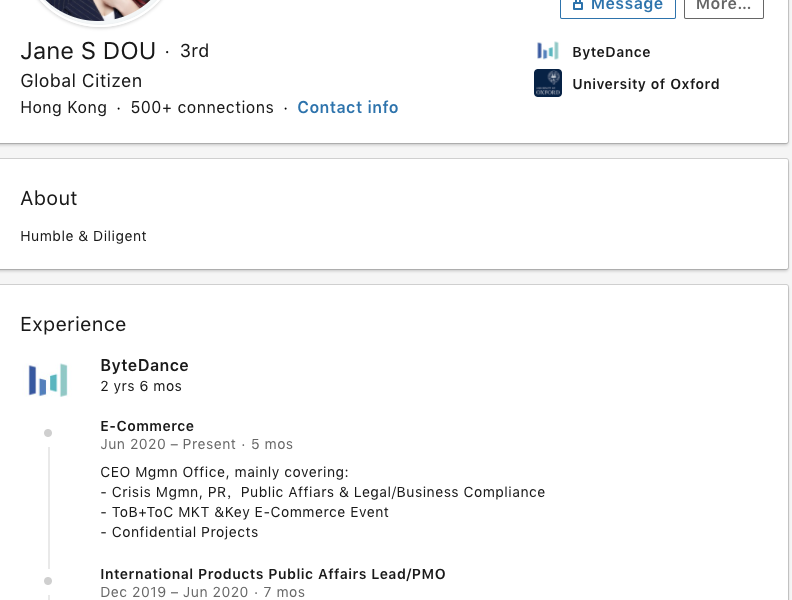This screenshot has height=600, width=792.
Task: Open the Contact info link
Action: pyautogui.click(x=347, y=107)
